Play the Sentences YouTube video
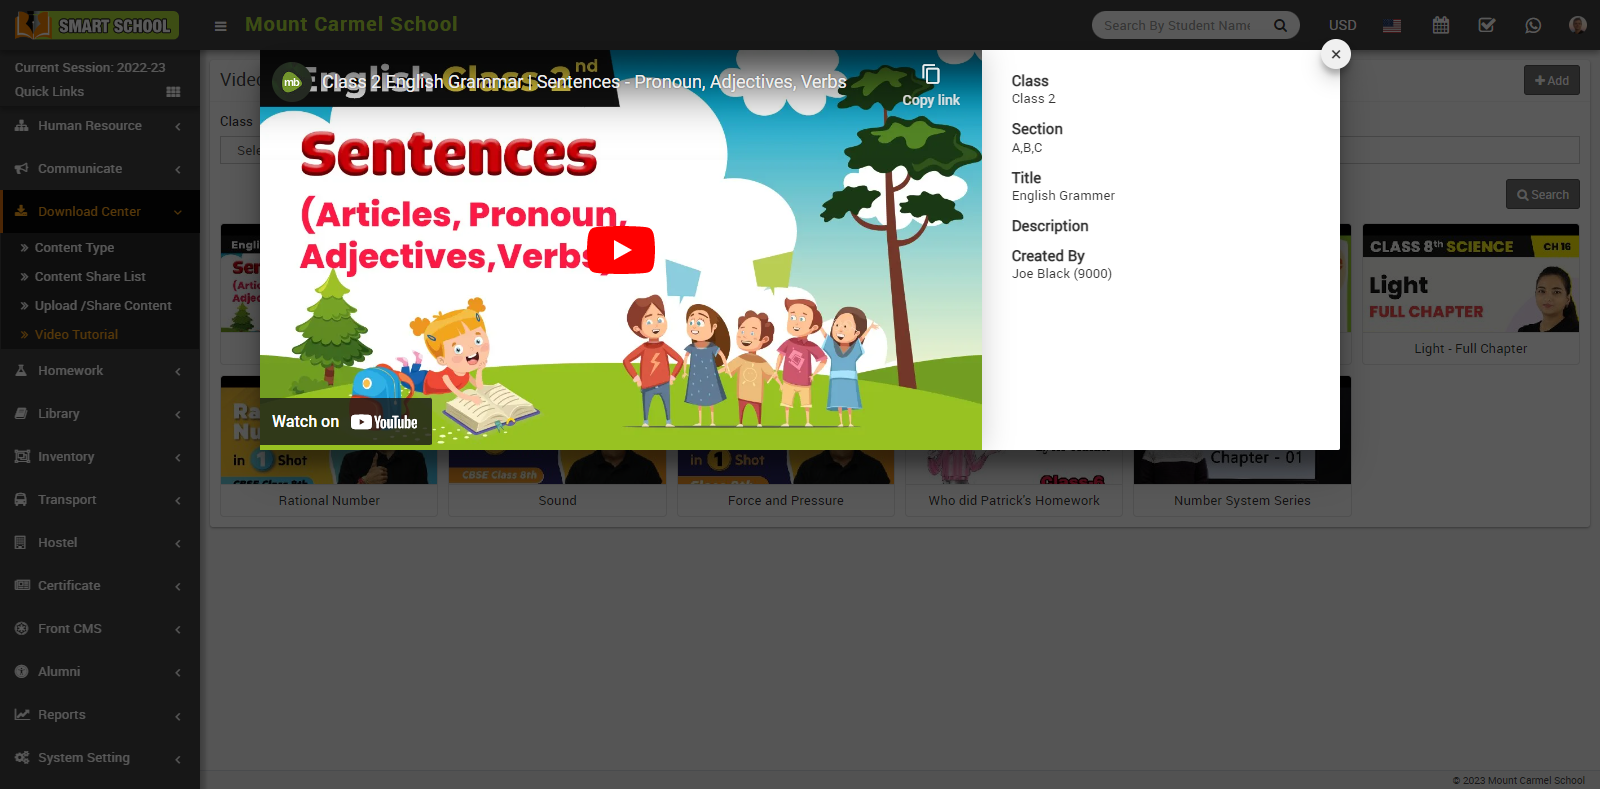 620,250
